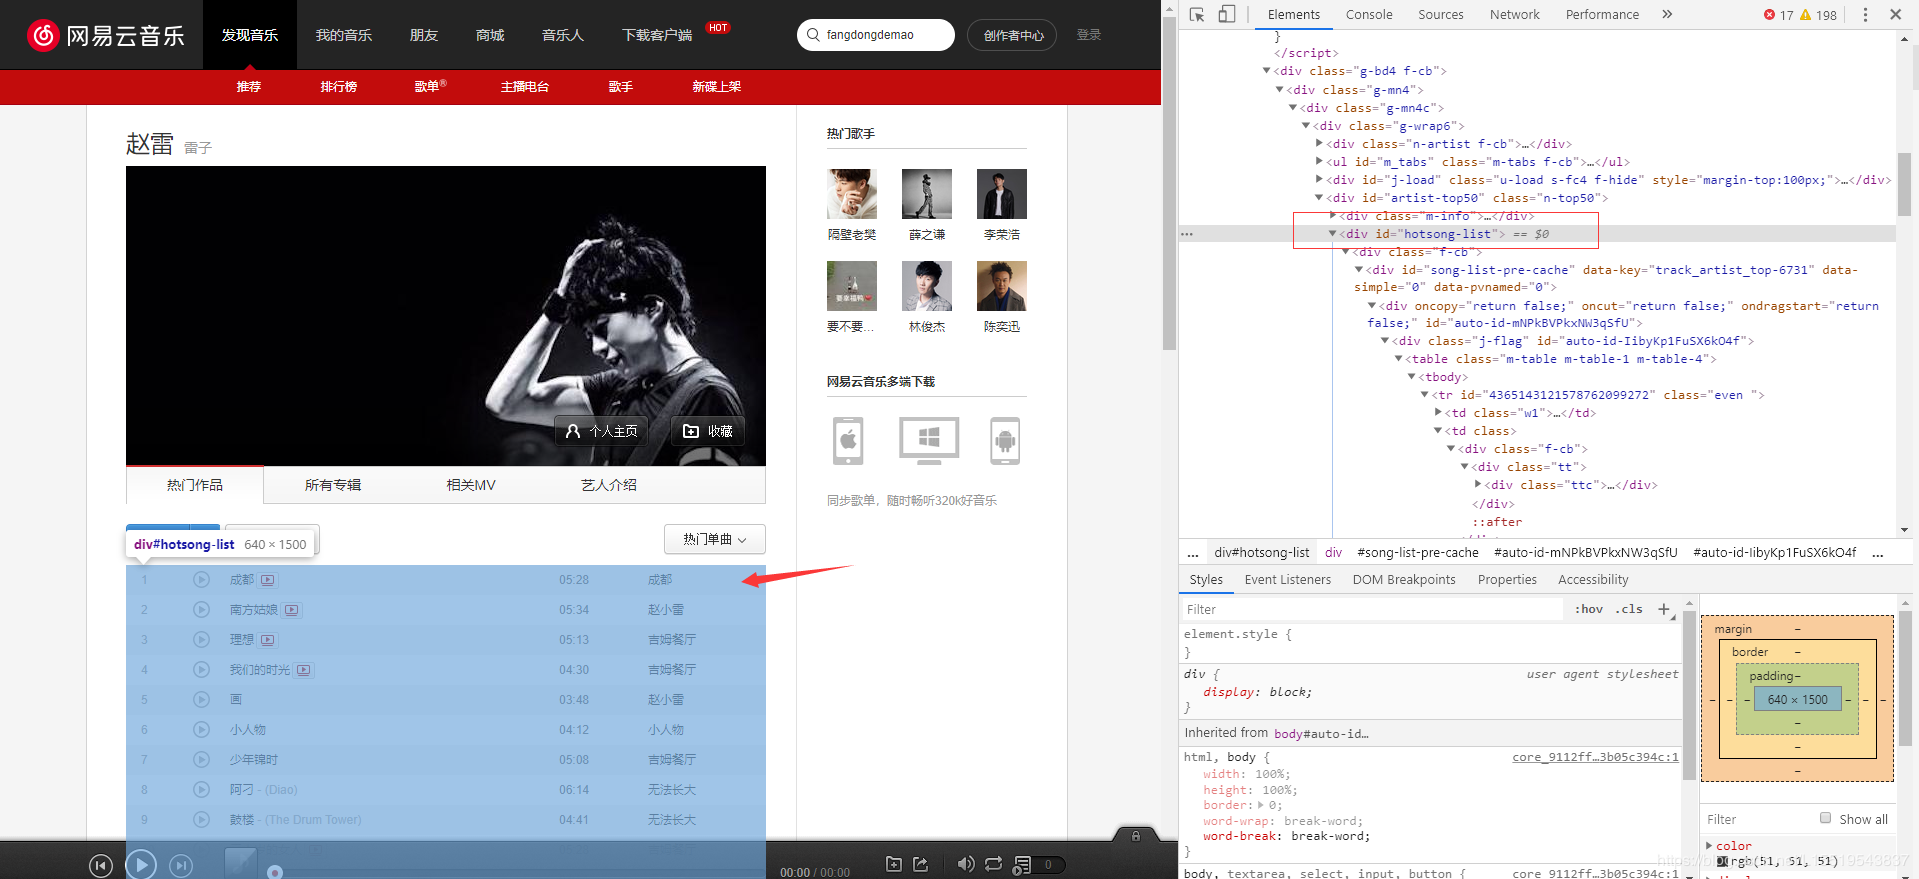
Task: Open the 所有专辑 tab
Action: pyautogui.click(x=333, y=485)
